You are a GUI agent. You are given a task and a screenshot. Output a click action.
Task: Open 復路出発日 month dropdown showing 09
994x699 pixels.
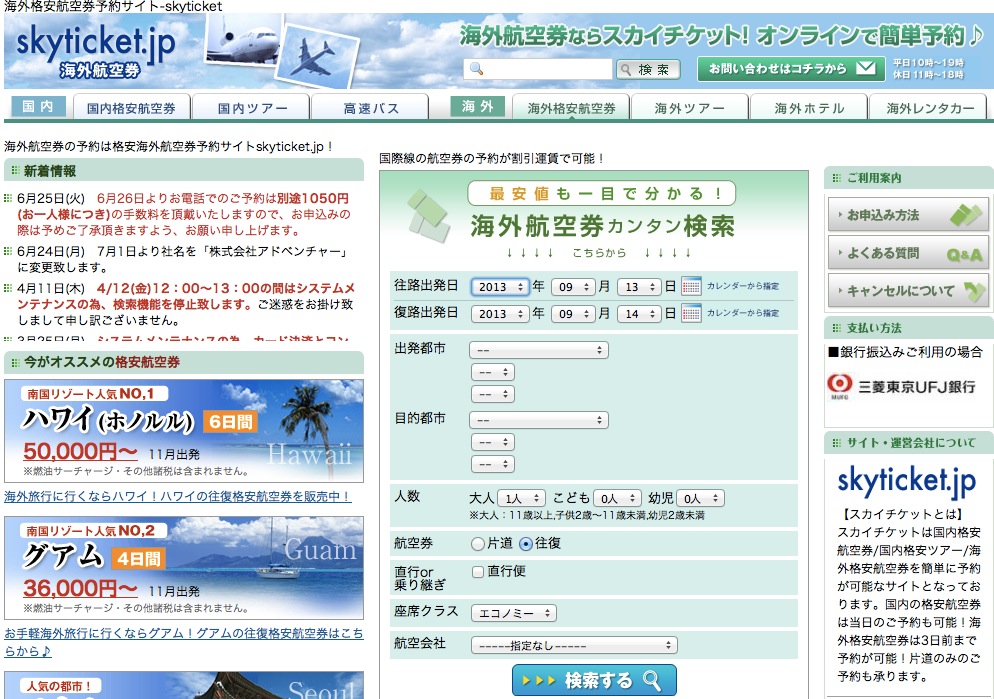[x=573, y=314]
